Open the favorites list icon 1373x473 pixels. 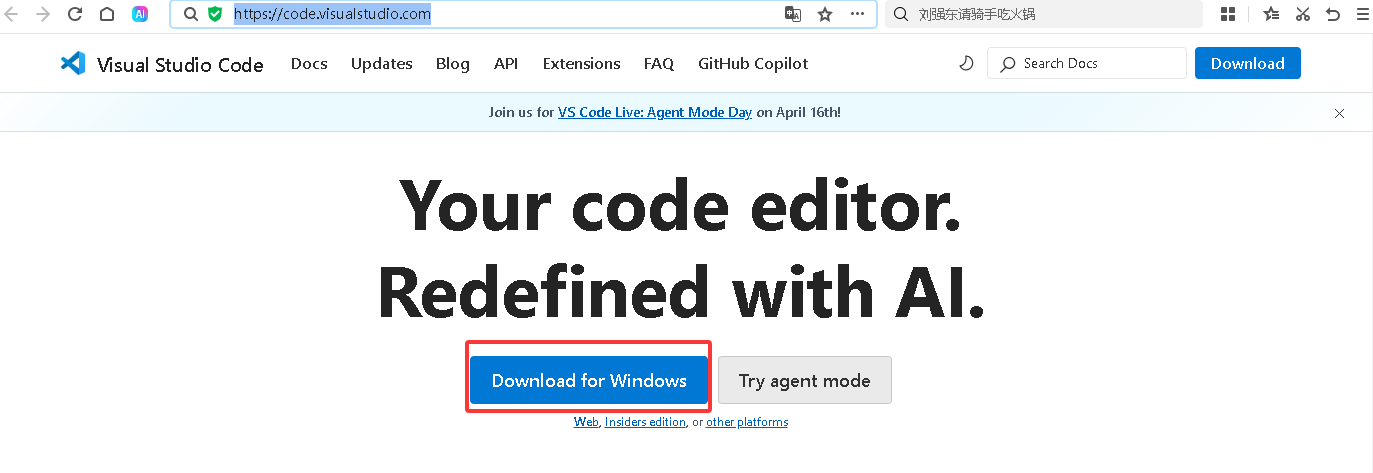coord(1271,14)
